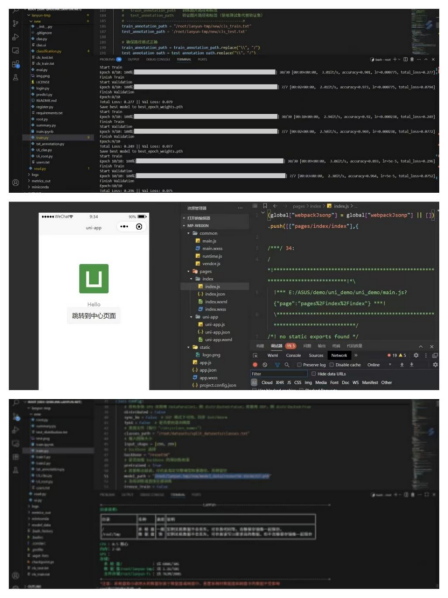Click the 跳转到中心页面 button

click(x=94, y=316)
